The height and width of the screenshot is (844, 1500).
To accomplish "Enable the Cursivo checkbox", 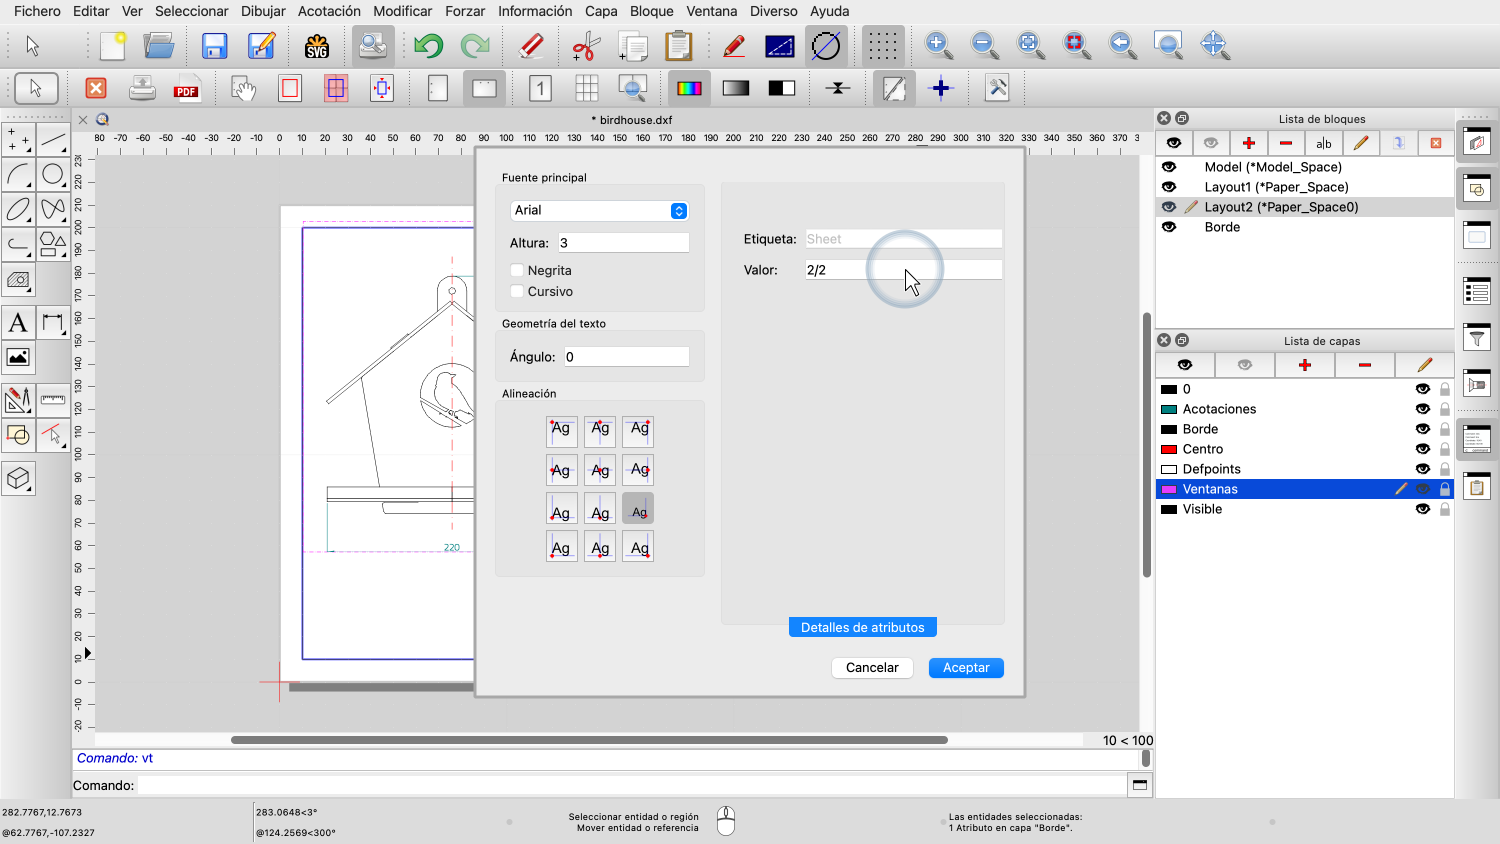I will click(517, 291).
